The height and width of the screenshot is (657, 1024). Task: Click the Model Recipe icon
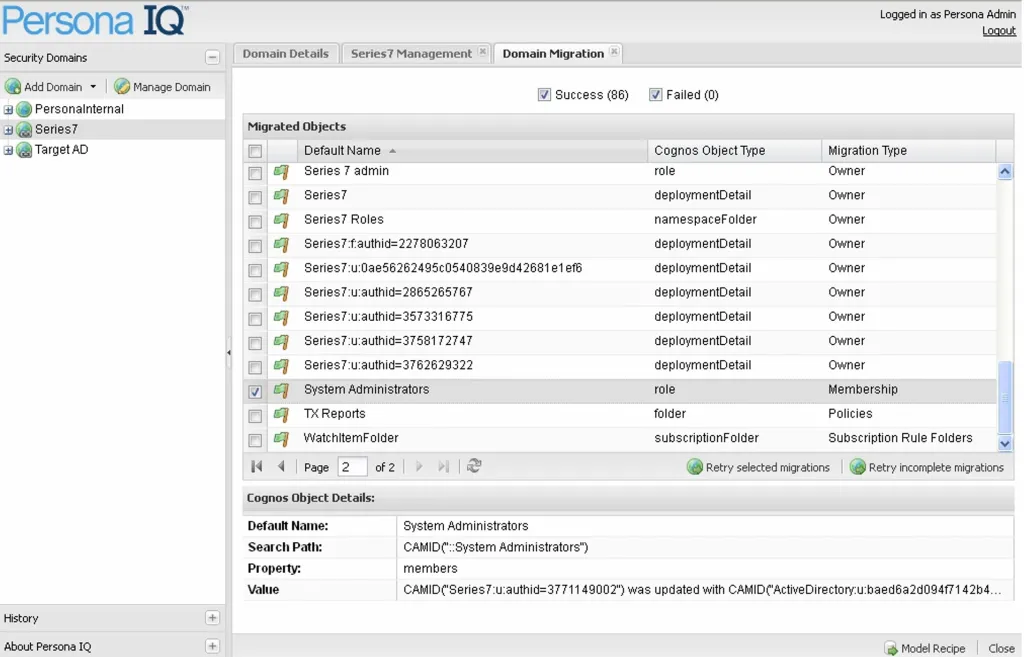pos(891,648)
